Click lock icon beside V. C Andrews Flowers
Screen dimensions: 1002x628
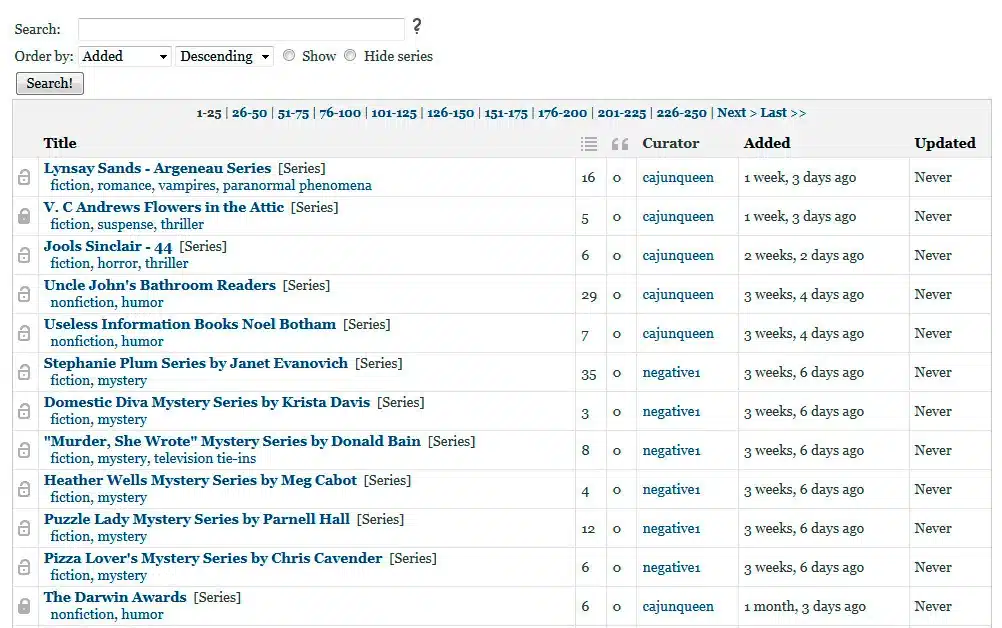[24, 216]
